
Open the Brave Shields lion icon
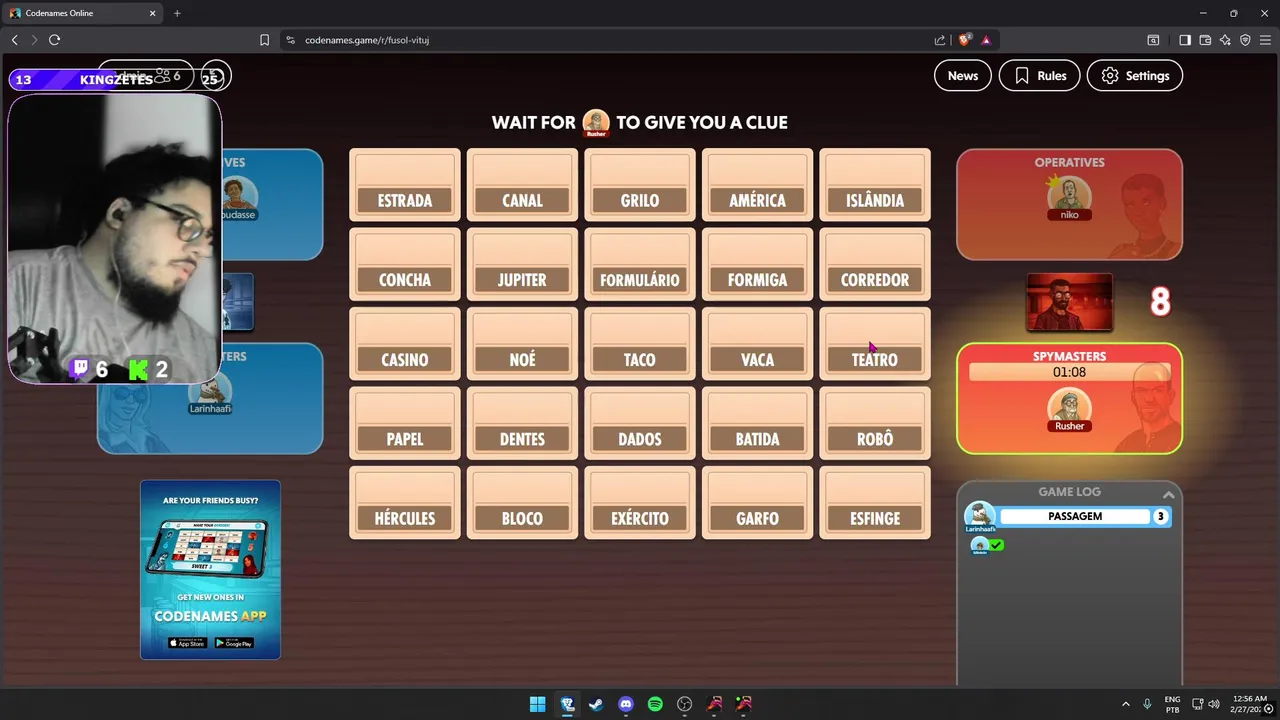coord(964,40)
